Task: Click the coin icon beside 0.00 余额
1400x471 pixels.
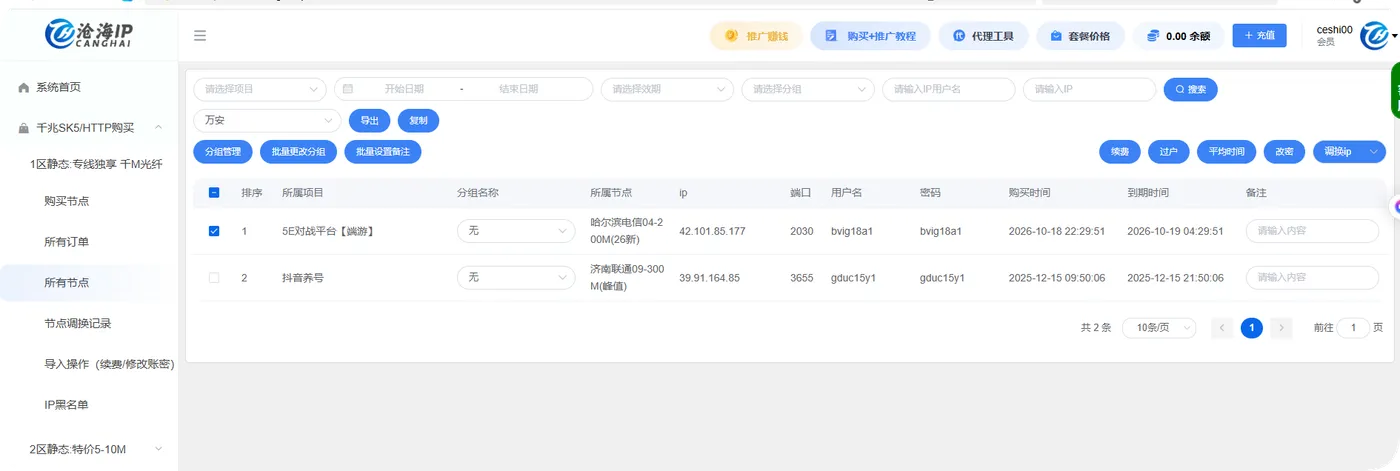Action: click(1153, 36)
